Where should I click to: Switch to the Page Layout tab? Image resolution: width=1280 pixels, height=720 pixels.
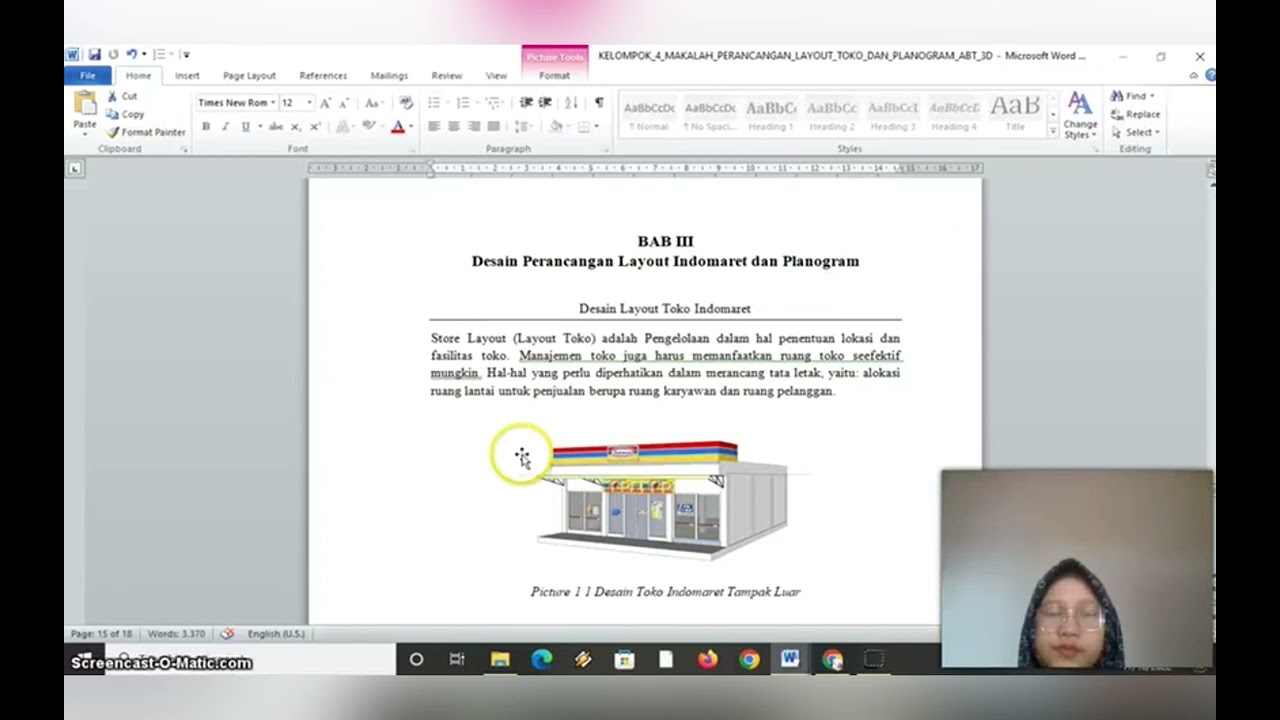tap(249, 76)
